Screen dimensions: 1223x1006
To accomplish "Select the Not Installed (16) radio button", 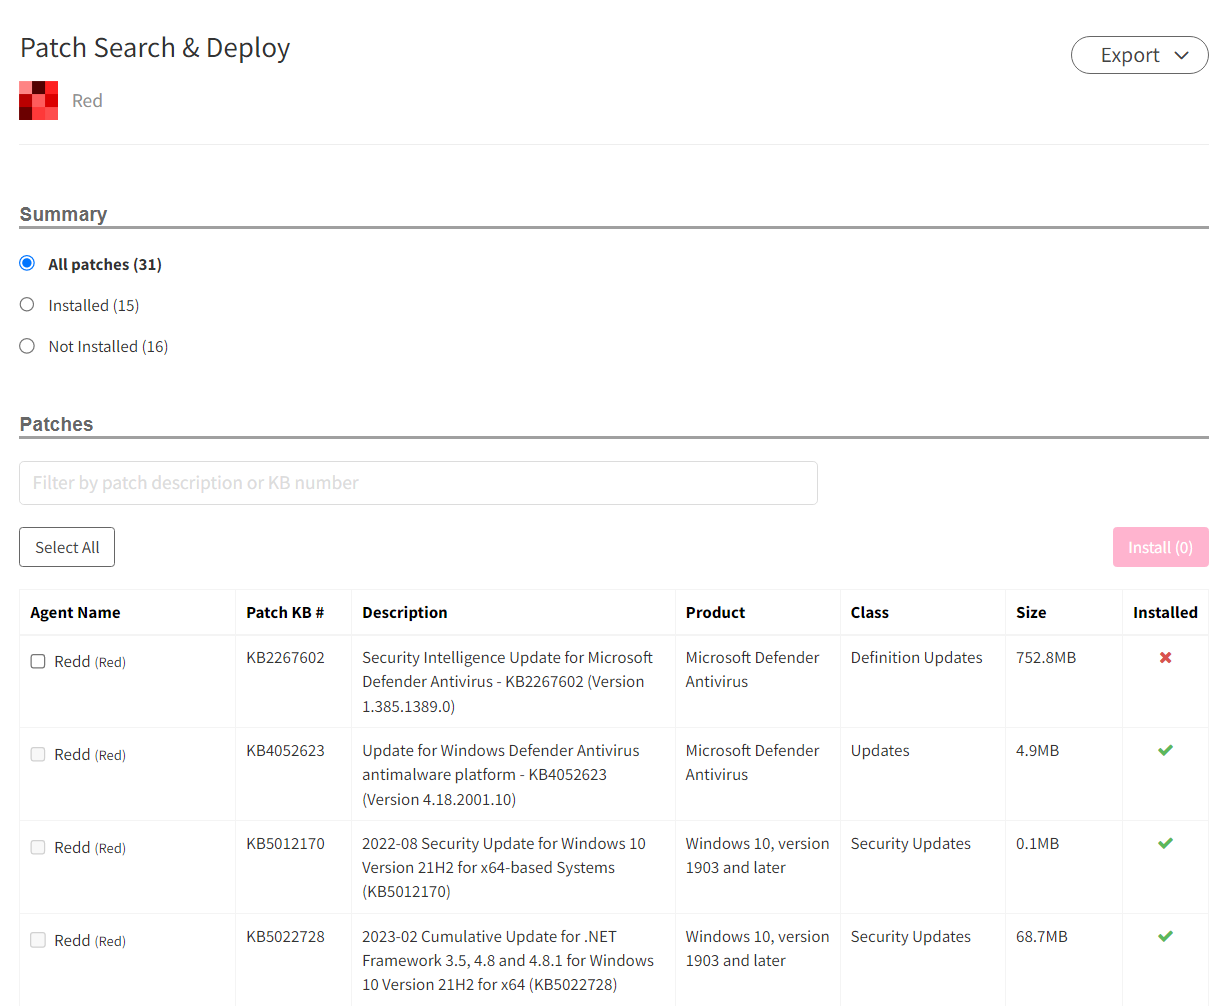I will (x=27, y=345).
